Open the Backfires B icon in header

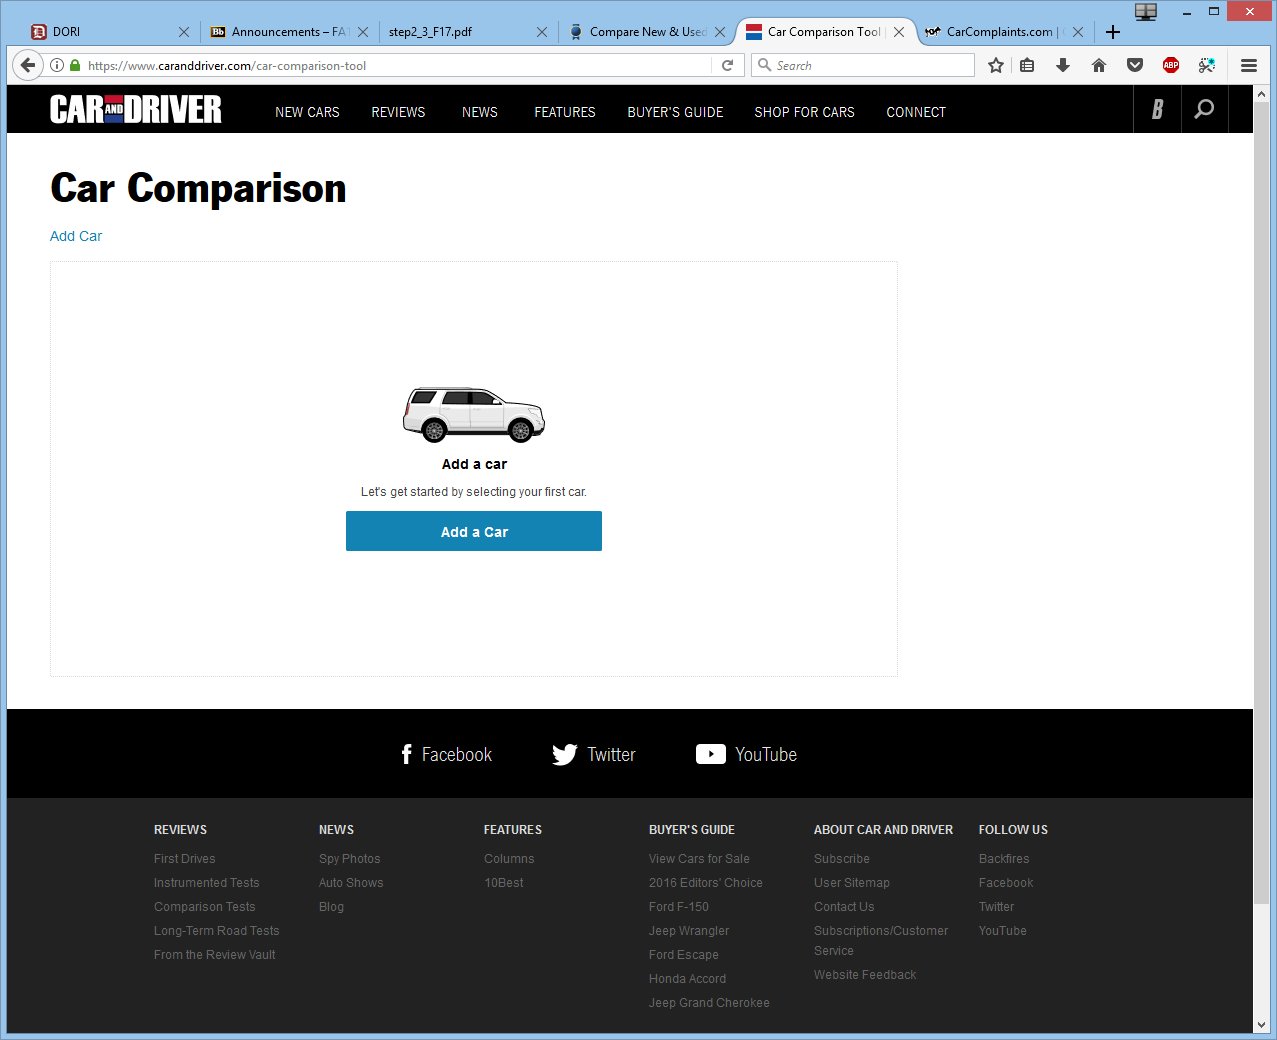pyautogui.click(x=1157, y=109)
